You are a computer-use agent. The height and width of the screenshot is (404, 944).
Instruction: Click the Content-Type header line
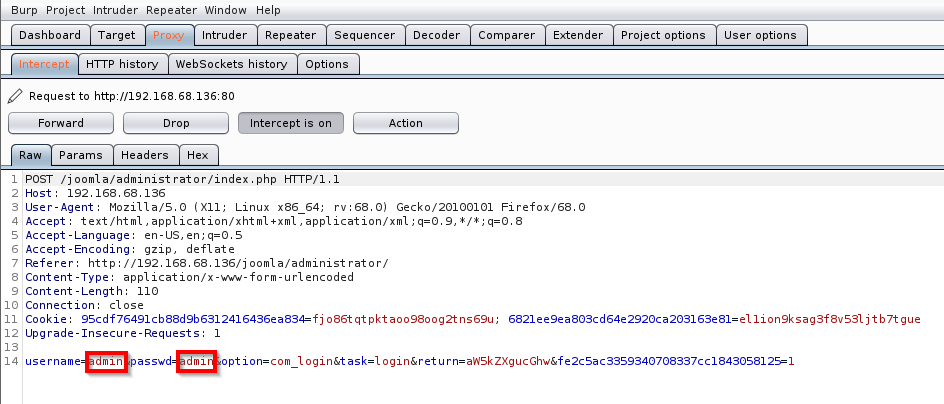(190, 277)
